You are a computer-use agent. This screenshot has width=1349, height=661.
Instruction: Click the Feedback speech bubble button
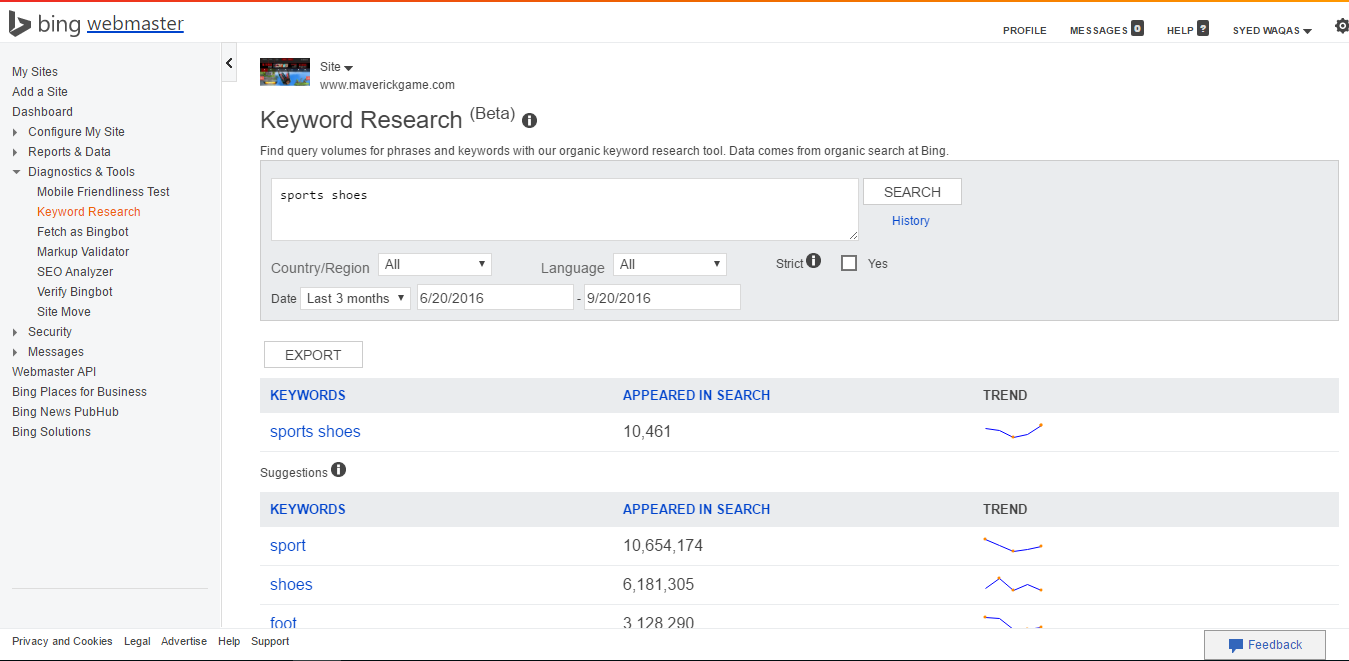point(1265,645)
